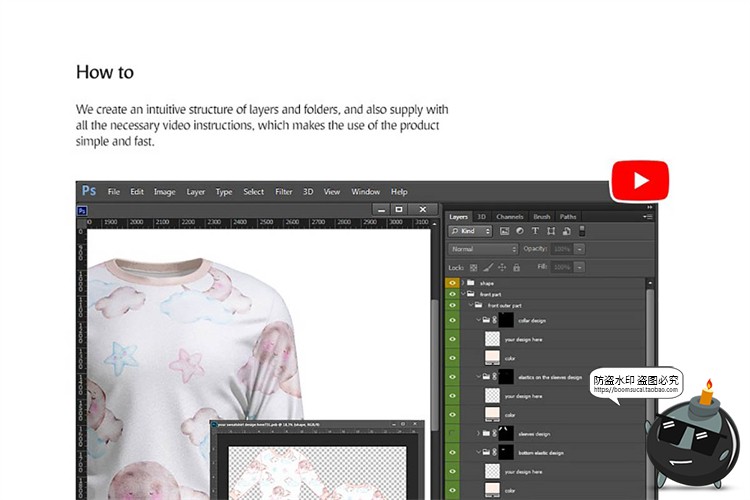Screen dimensions: 750x500
Task: Open the Normal blend mode dropdown
Action: tap(483, 249)
